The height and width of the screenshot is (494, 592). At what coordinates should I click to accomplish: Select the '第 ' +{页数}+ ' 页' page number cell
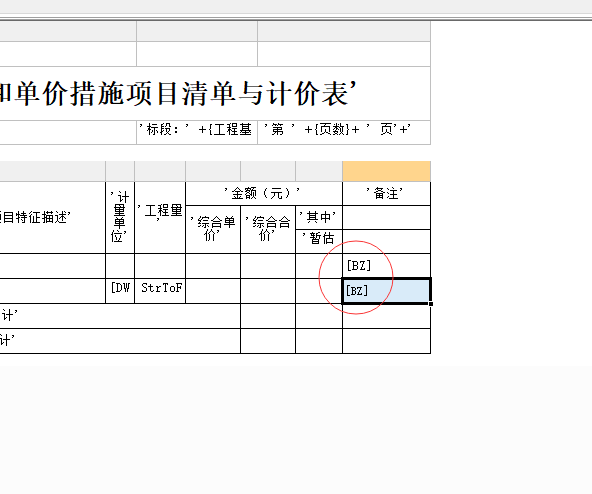[344, 132]
